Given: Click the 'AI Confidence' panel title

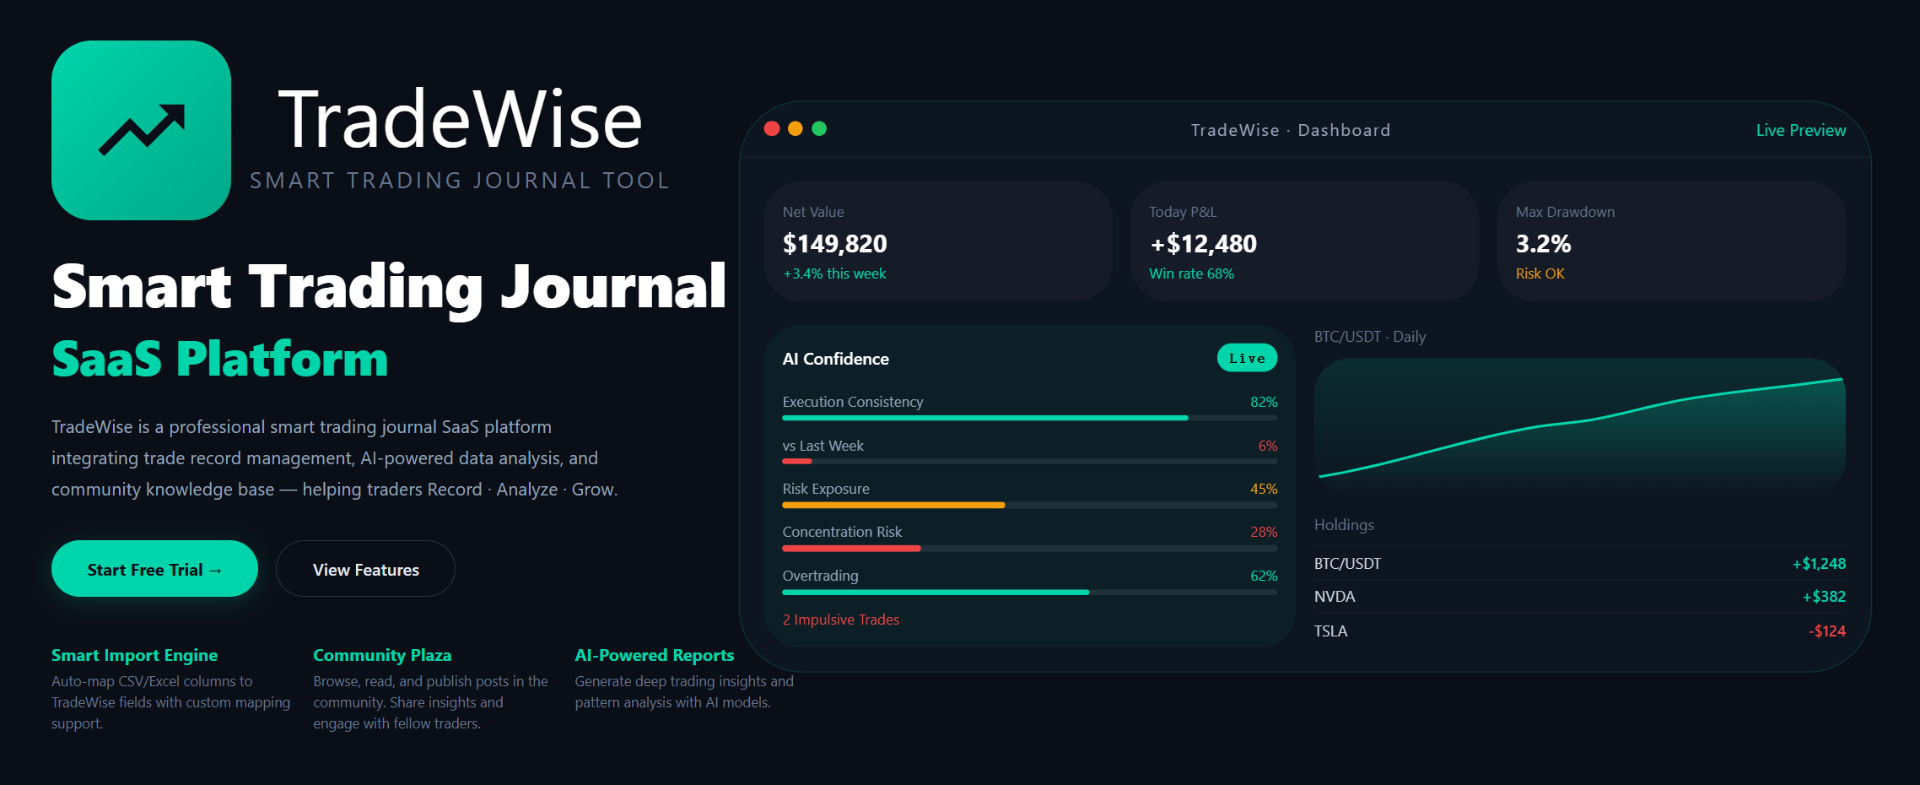Looking at the screenshot, I should [835, 359].
